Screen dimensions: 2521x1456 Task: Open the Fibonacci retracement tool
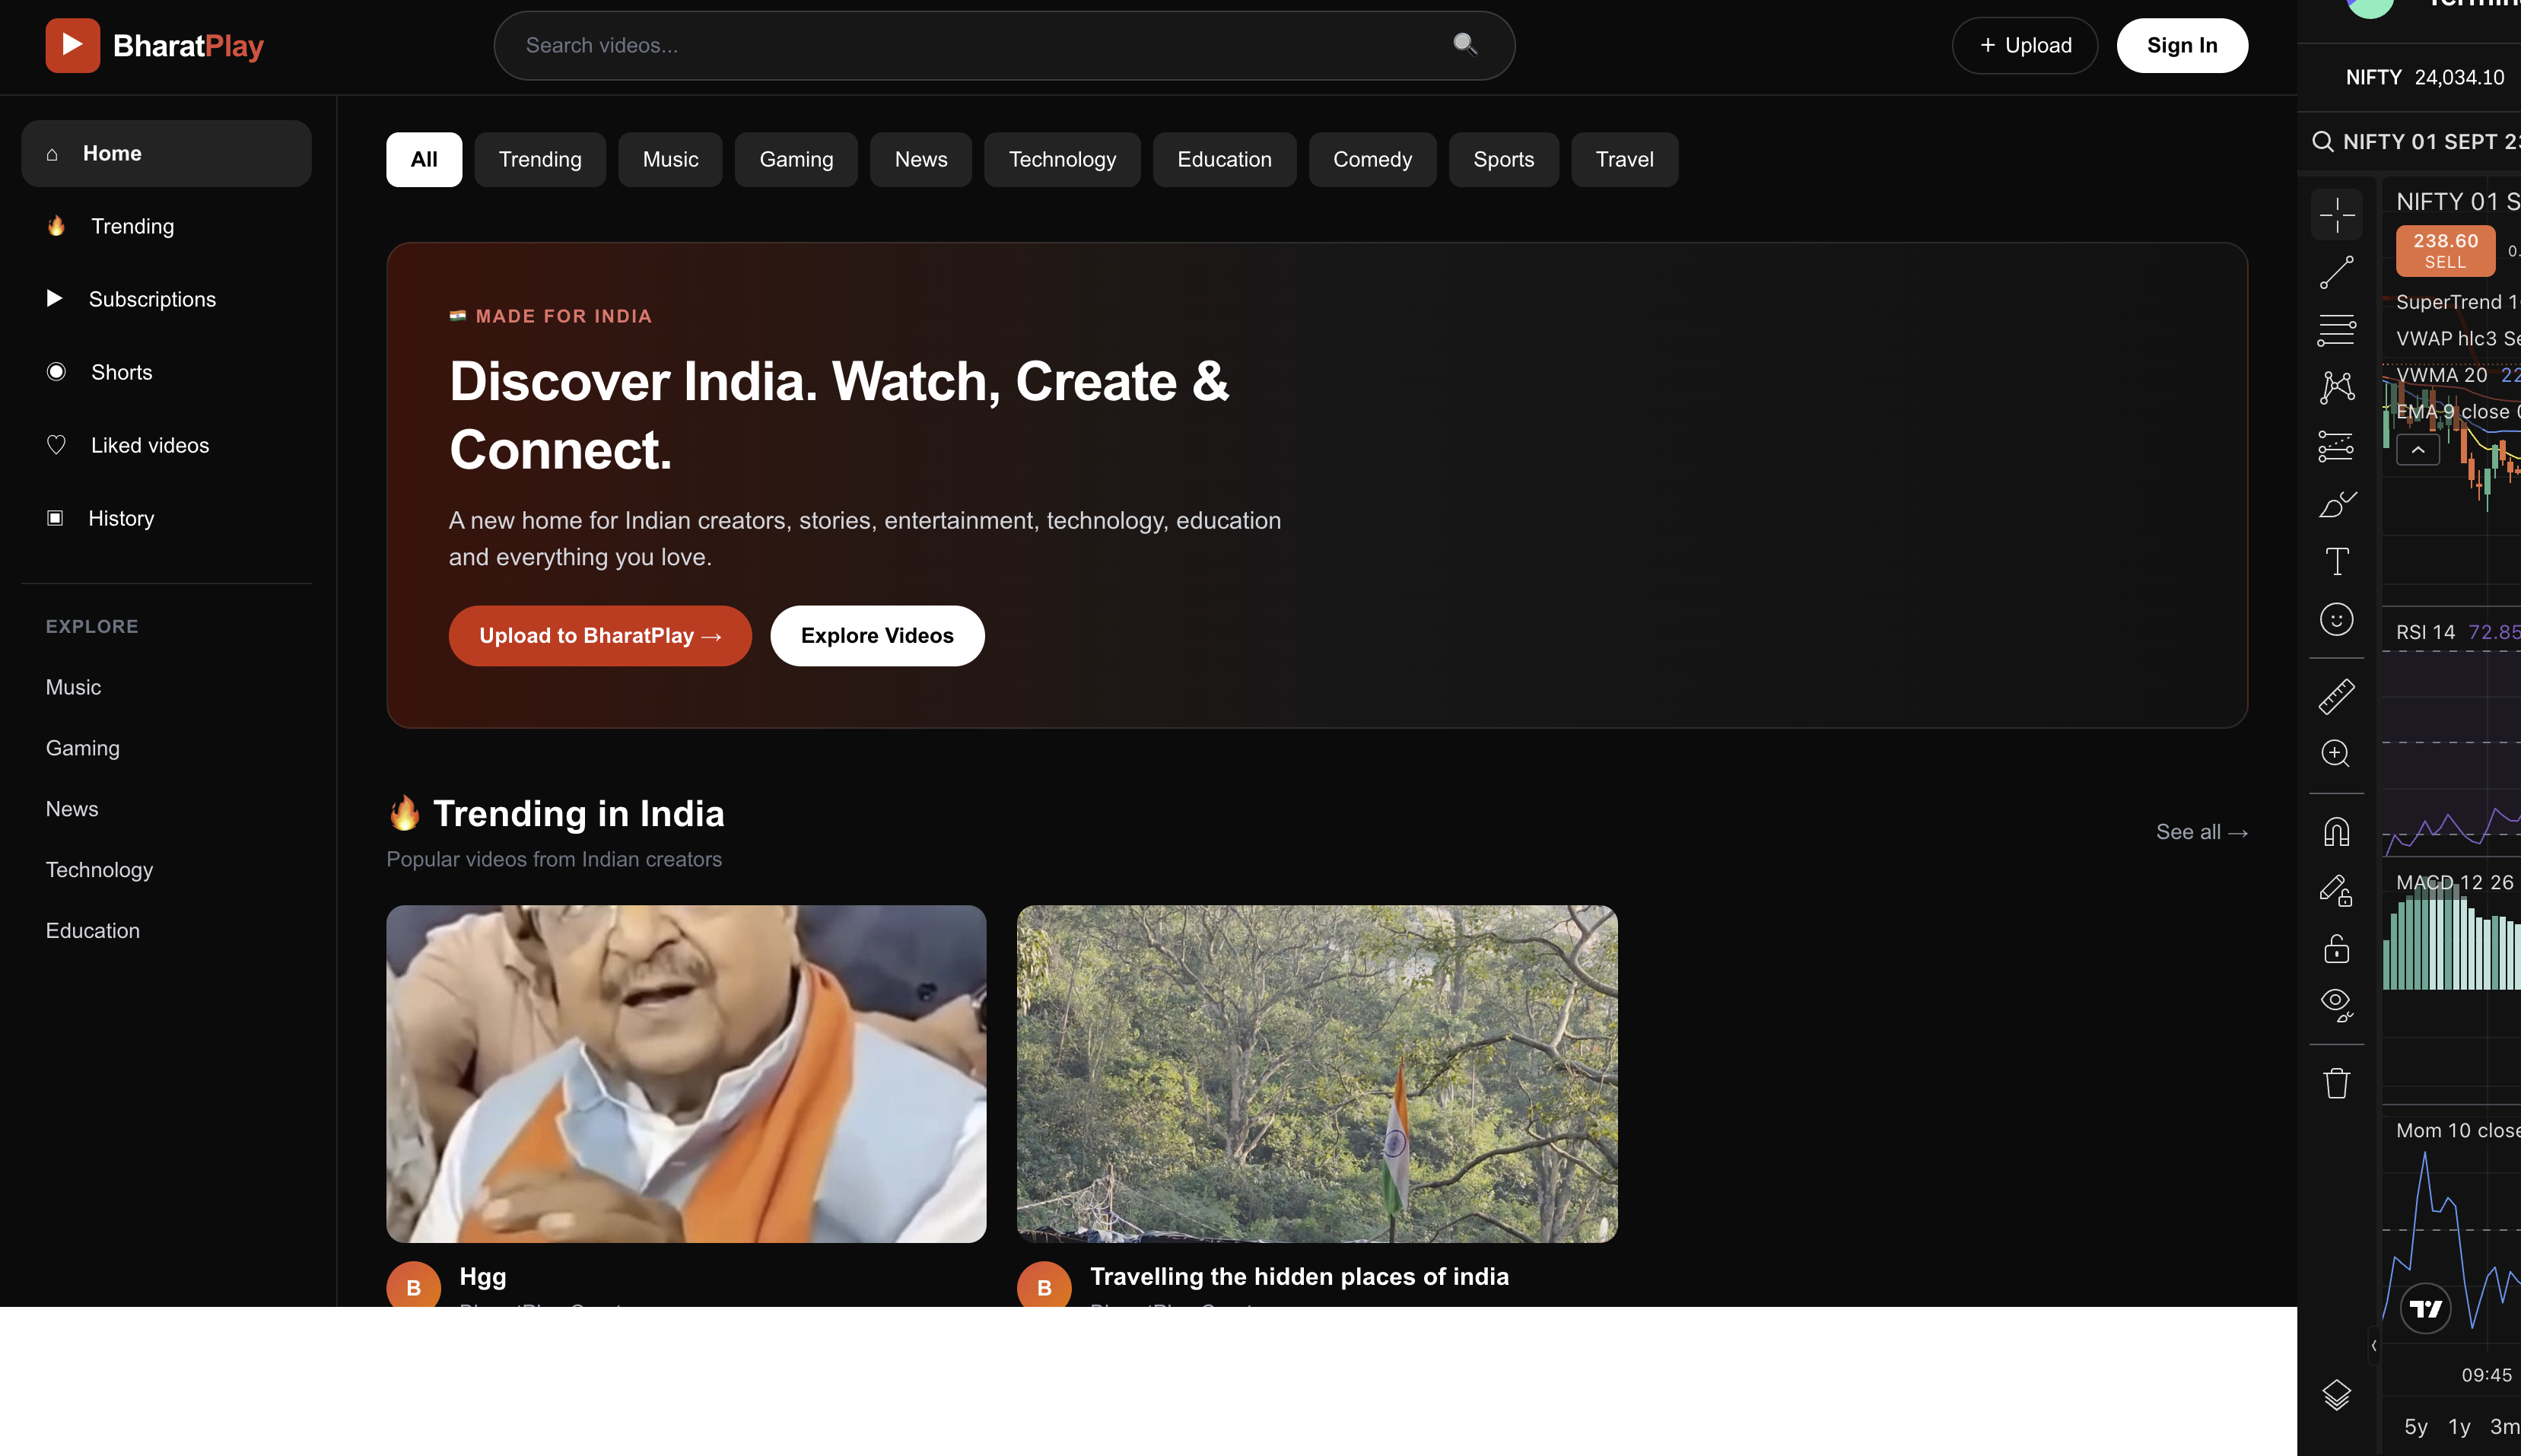coord(2337,330)
